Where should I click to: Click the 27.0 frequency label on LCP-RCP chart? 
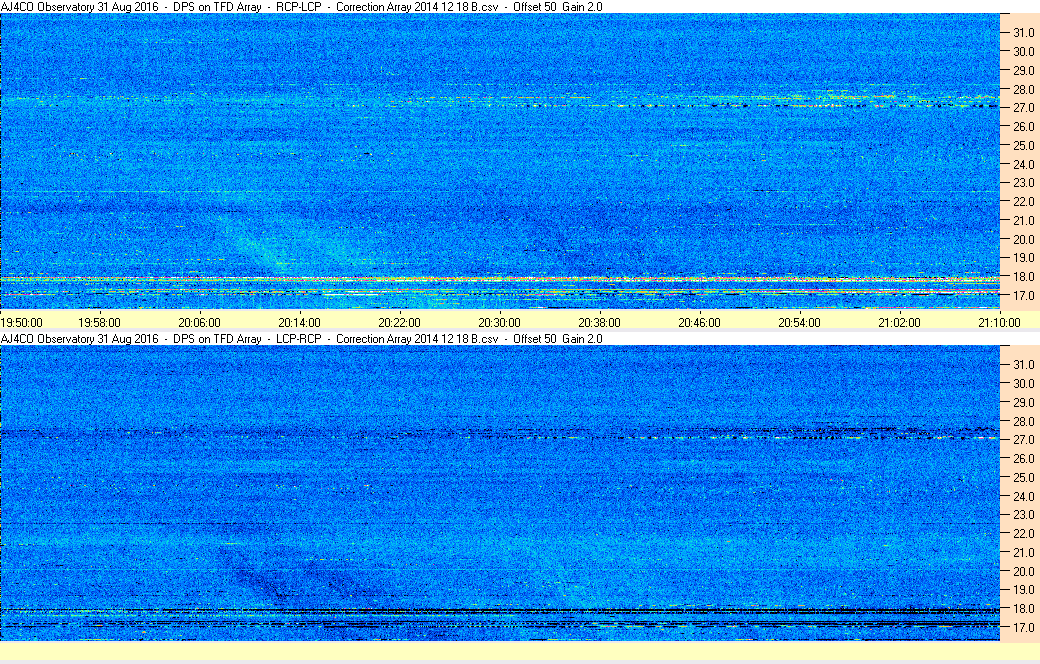tap(1023, 440)
